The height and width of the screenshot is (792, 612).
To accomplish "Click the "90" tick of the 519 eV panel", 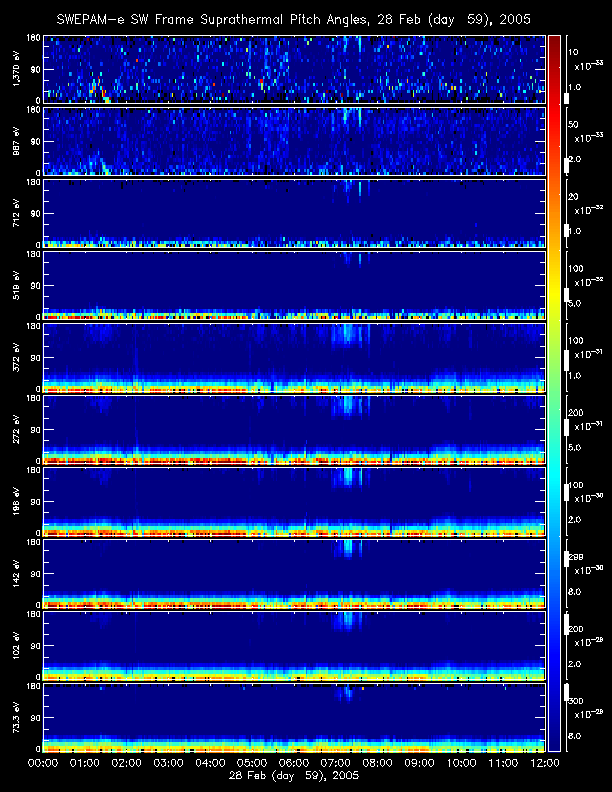I will (36, 285).
